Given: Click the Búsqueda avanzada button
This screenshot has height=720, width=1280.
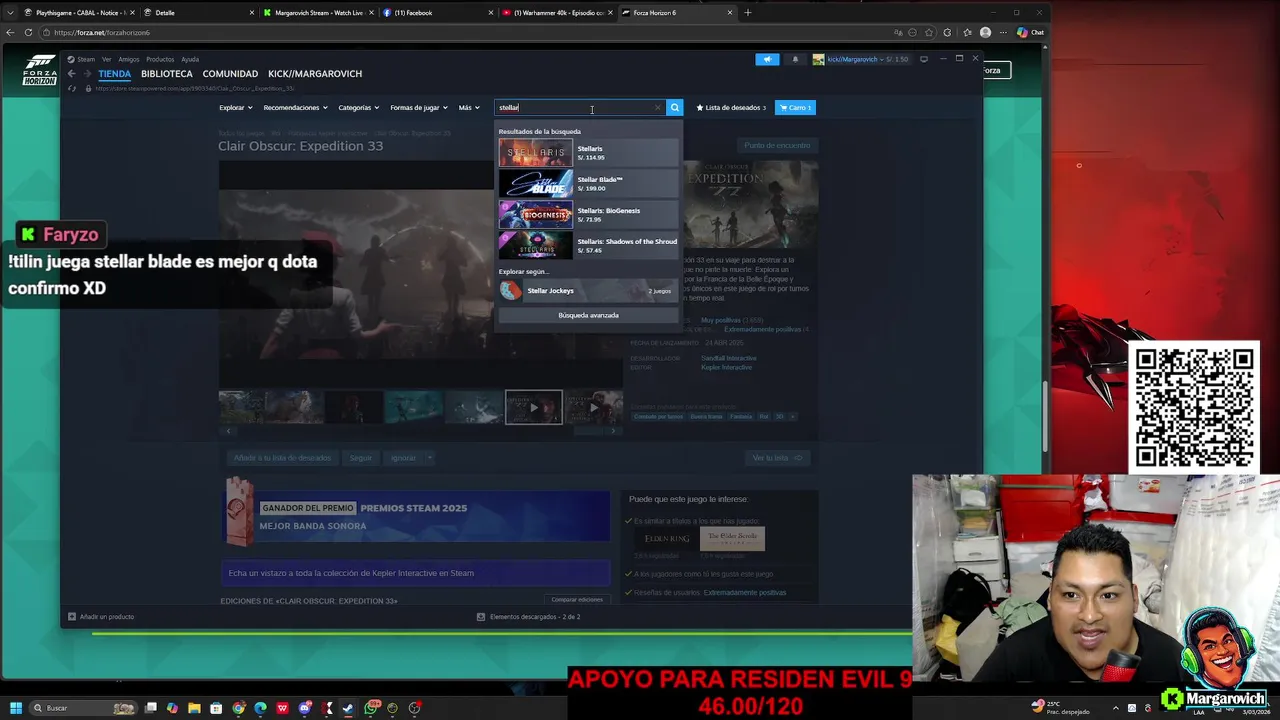Looking at the screenshot, I should pos(588,315).
